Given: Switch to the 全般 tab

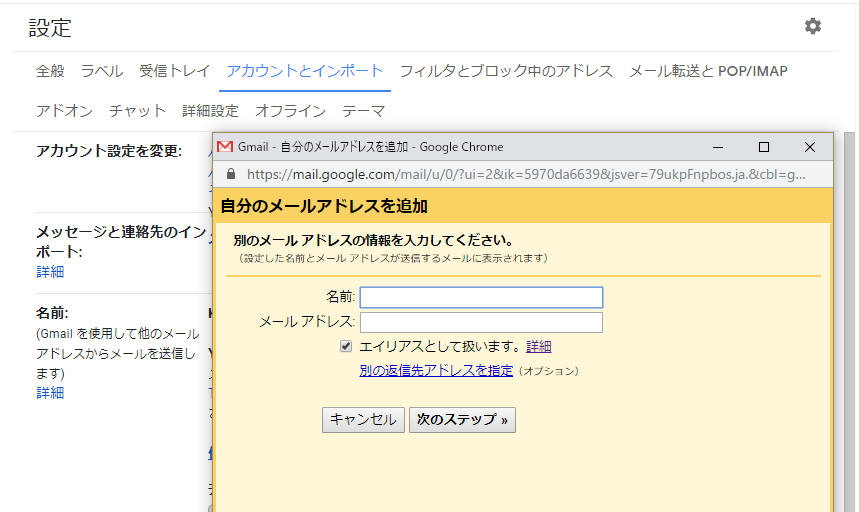Looking at the screenshot, I should click(x=50, y=71).
